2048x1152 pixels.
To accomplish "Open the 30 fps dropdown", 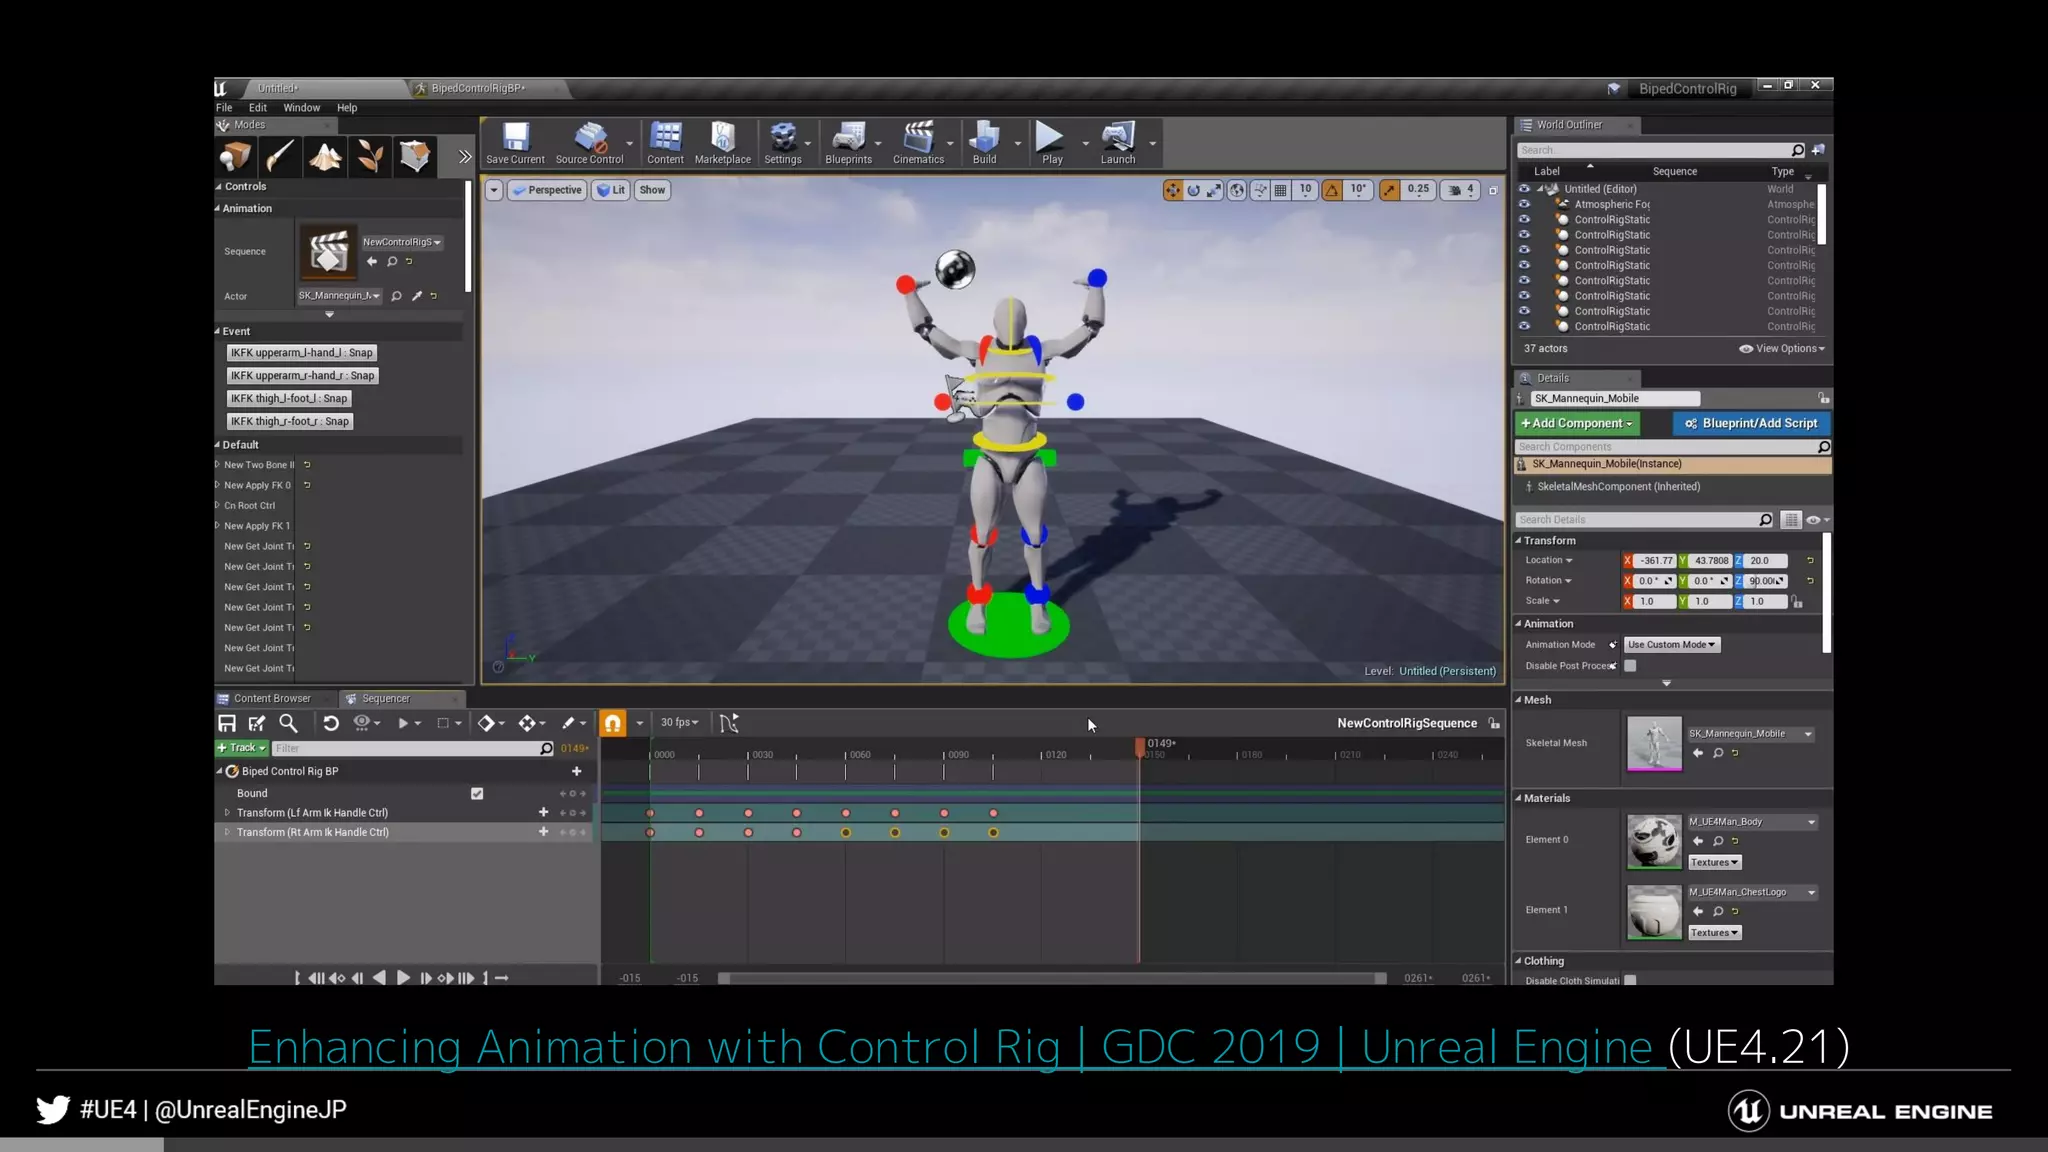I will (679, 723).
